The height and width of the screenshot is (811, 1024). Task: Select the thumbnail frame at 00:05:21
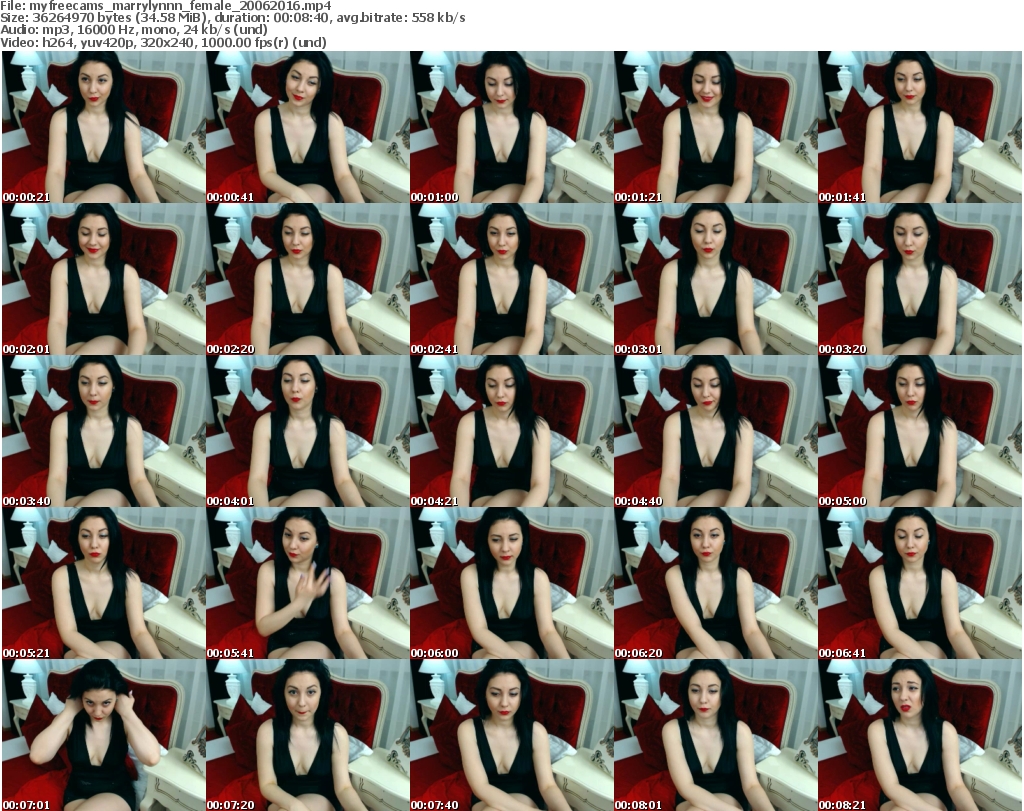click(104, 583)
